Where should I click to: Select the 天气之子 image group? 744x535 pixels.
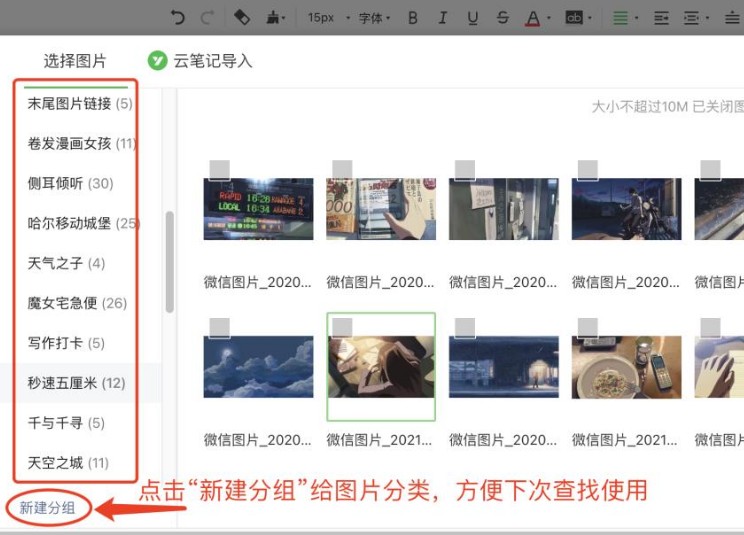click(x=66, y=263)
